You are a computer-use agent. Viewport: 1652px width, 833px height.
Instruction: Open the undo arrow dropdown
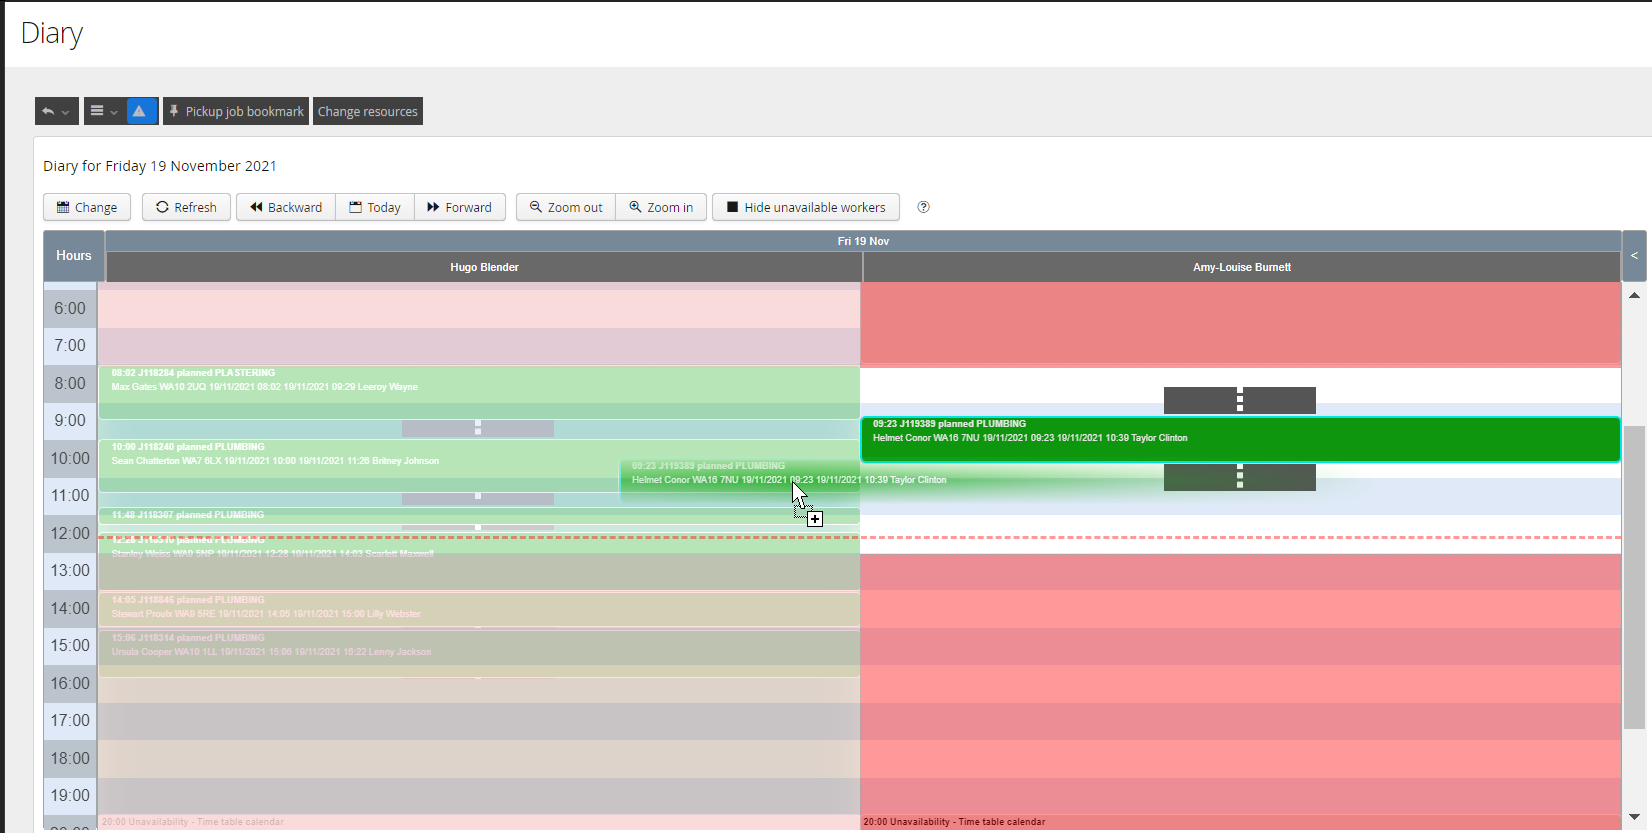coord(56,111)
